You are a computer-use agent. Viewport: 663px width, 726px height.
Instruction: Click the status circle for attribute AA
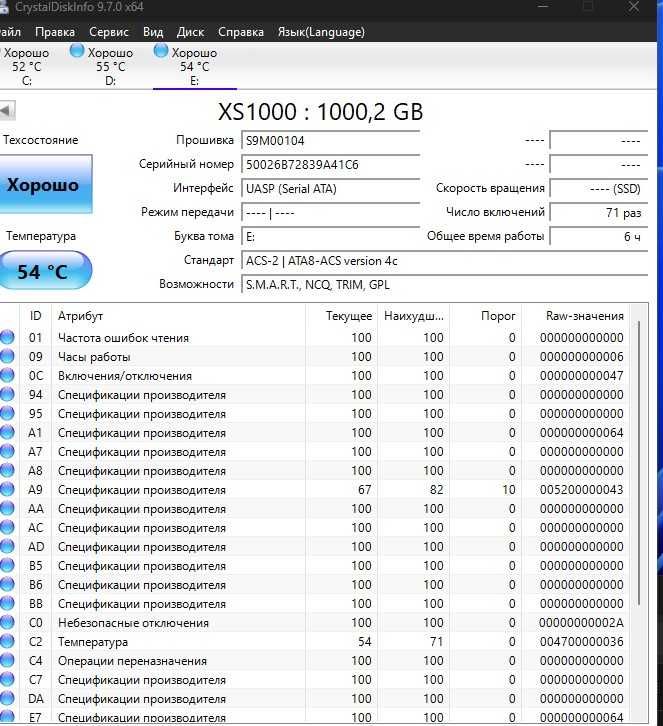click(x=7, y=508)
